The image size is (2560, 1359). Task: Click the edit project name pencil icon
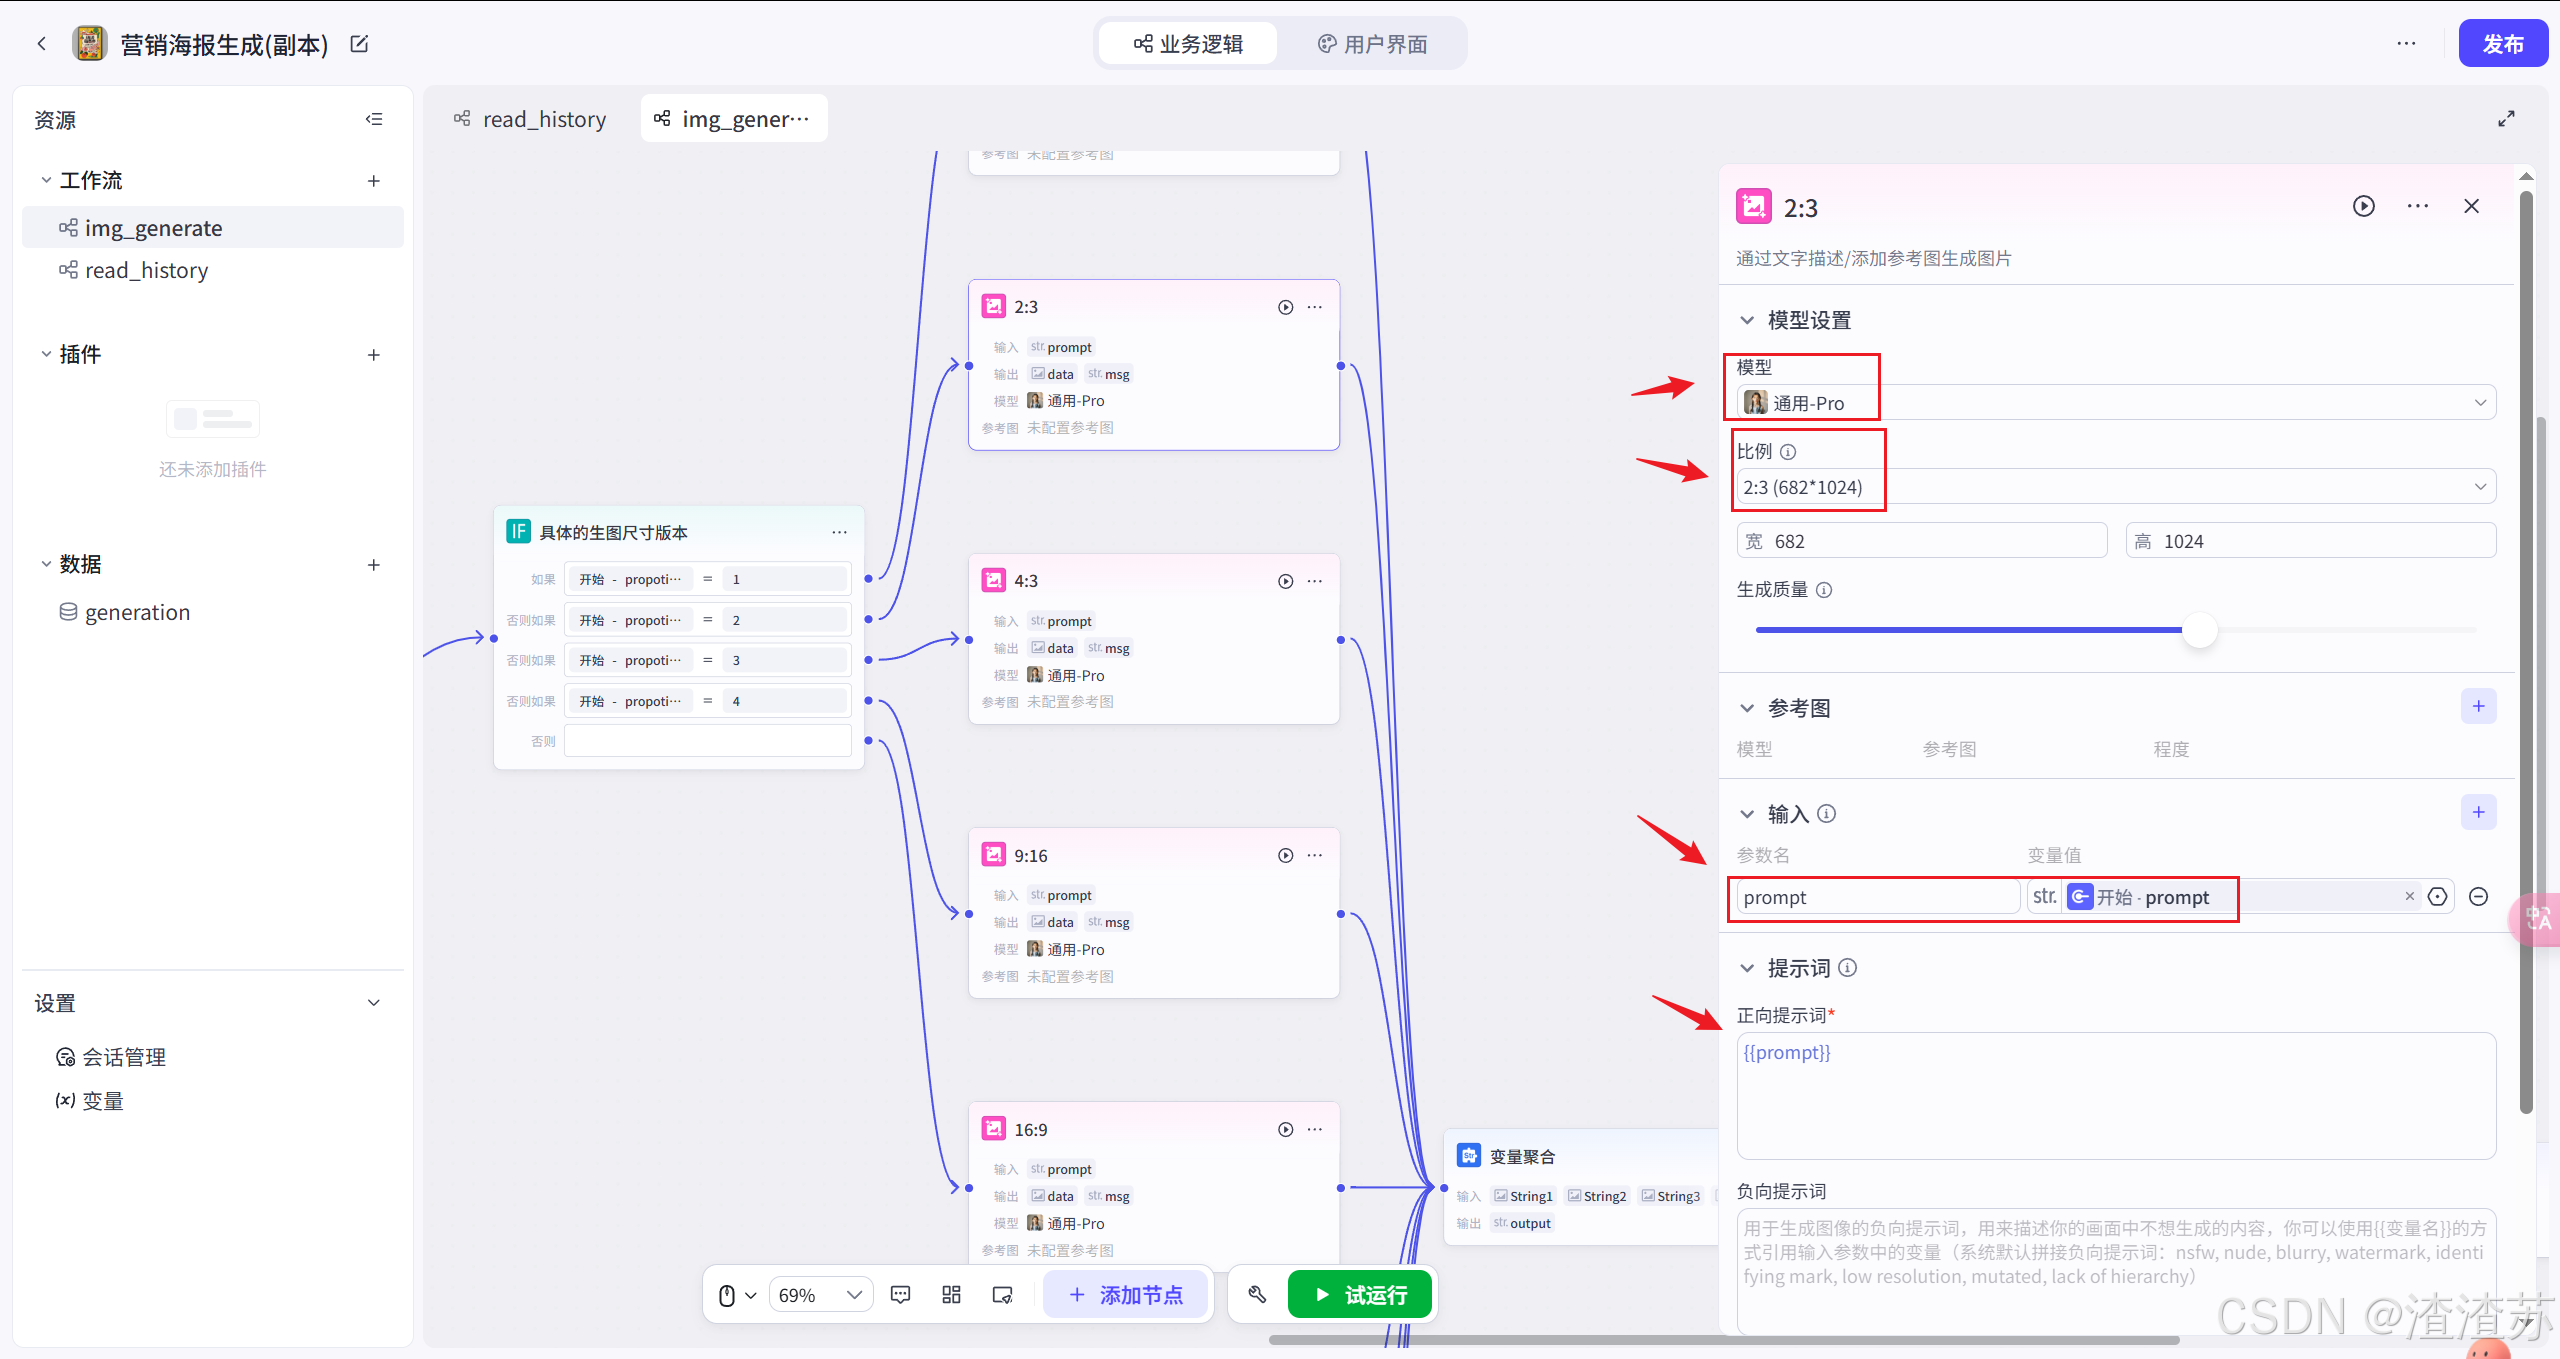359,44
